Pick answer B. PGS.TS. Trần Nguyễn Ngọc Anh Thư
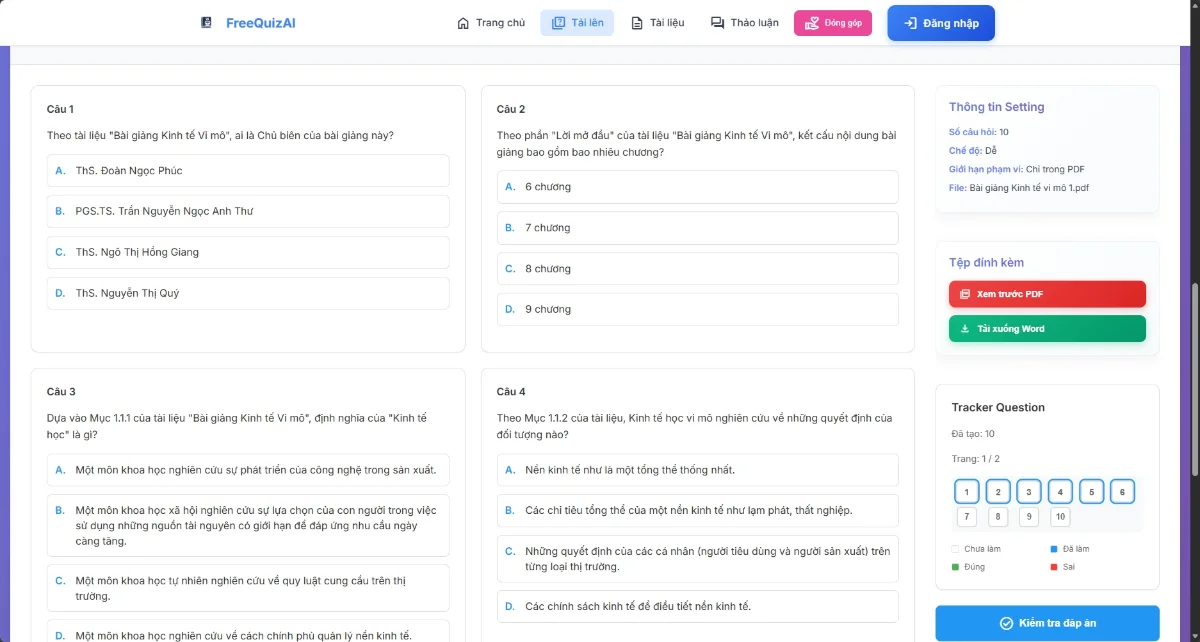 point(240,212)
